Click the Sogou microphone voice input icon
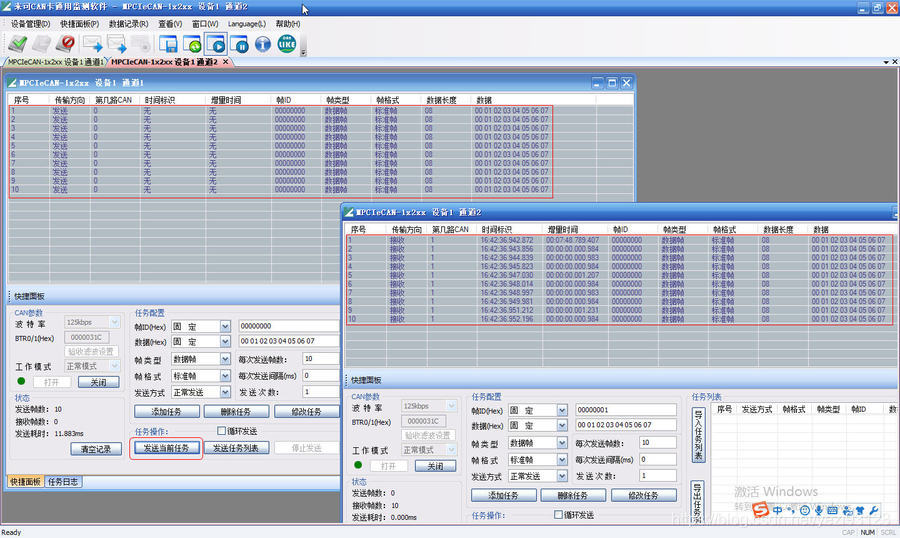 point(818,510)
